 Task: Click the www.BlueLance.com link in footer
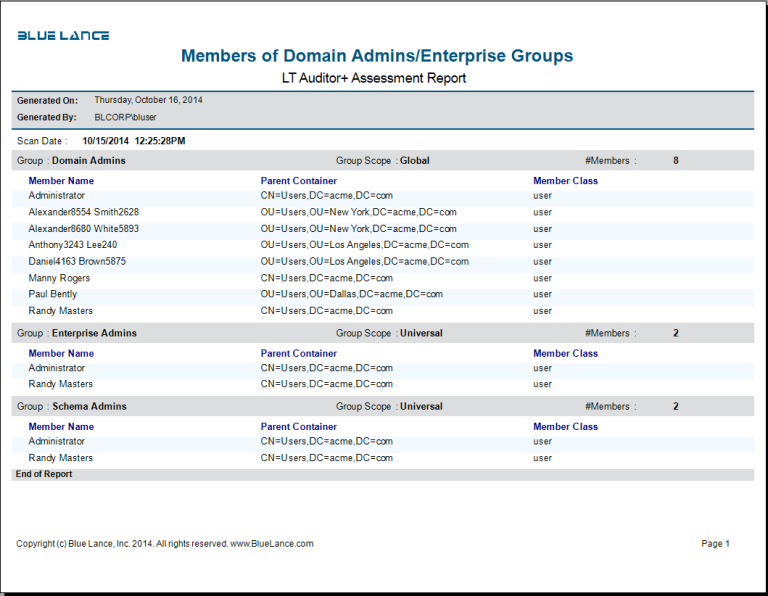(x=271, y=544)
